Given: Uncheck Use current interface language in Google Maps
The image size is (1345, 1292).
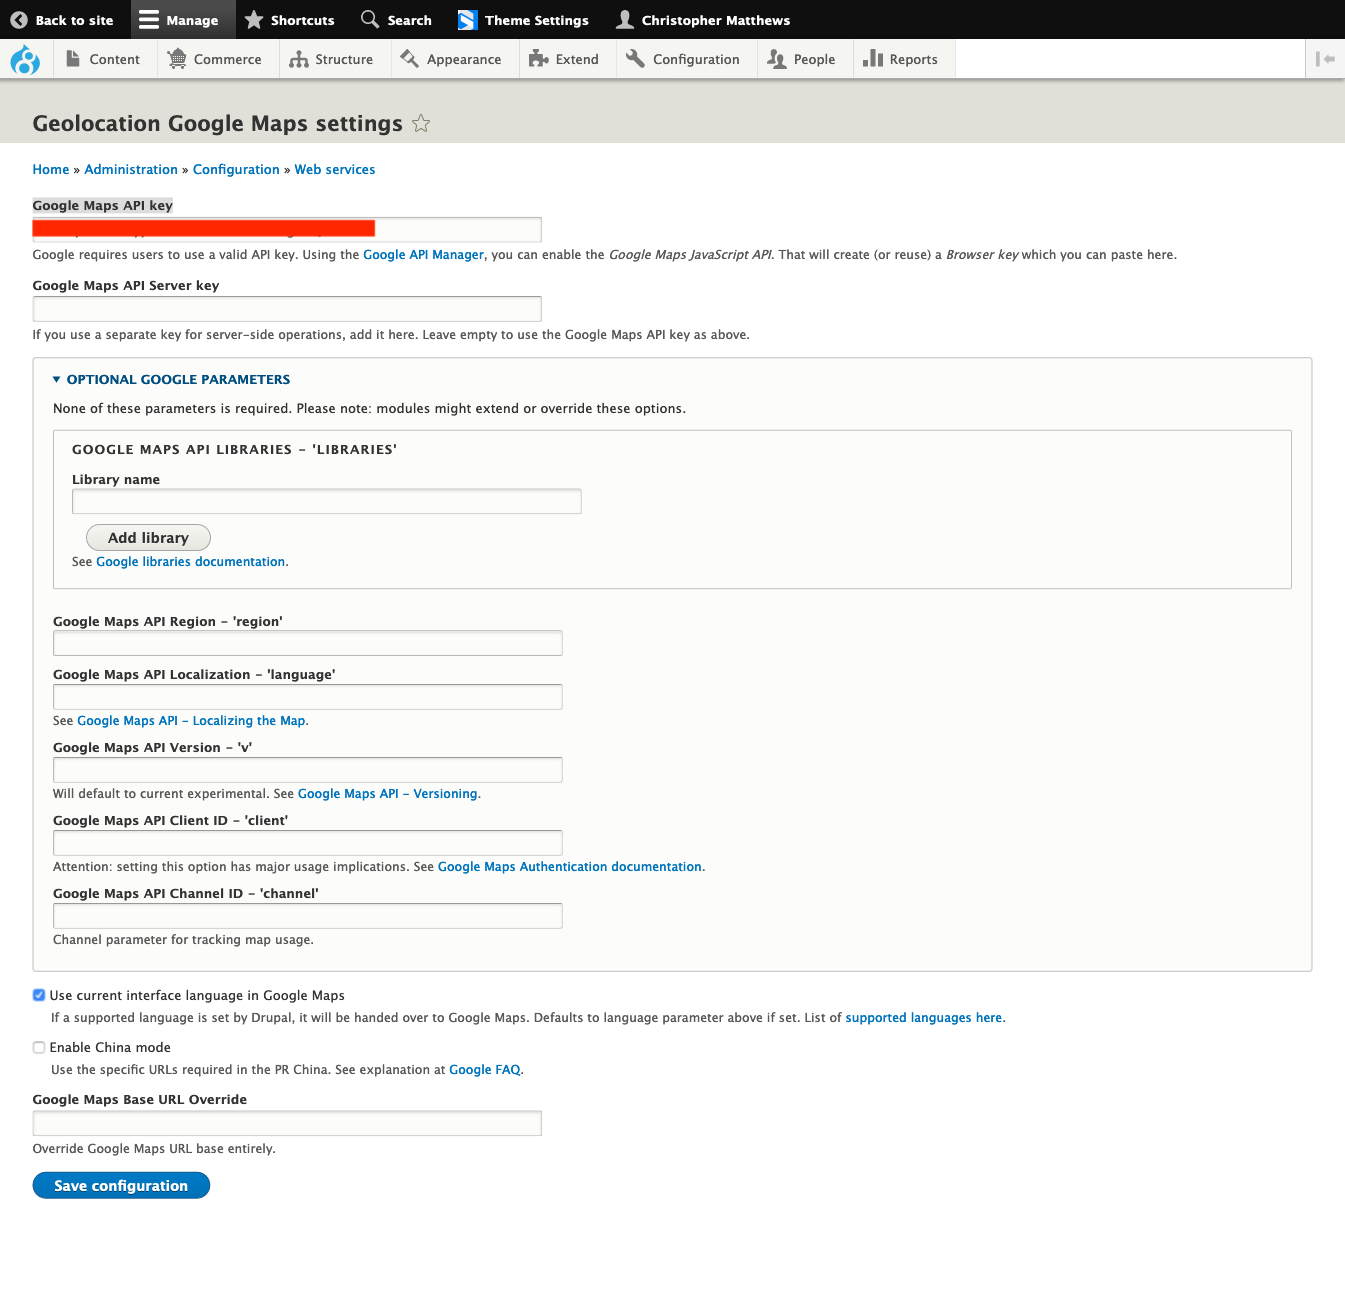Looking at the screenshot, I should [x=38, y=995].
